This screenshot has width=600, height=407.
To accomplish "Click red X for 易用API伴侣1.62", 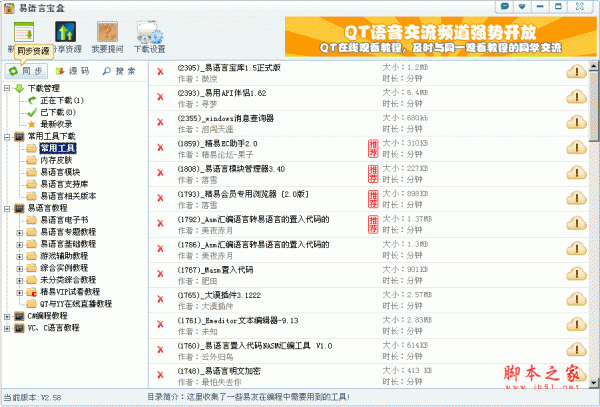I will tap(160, 97).
